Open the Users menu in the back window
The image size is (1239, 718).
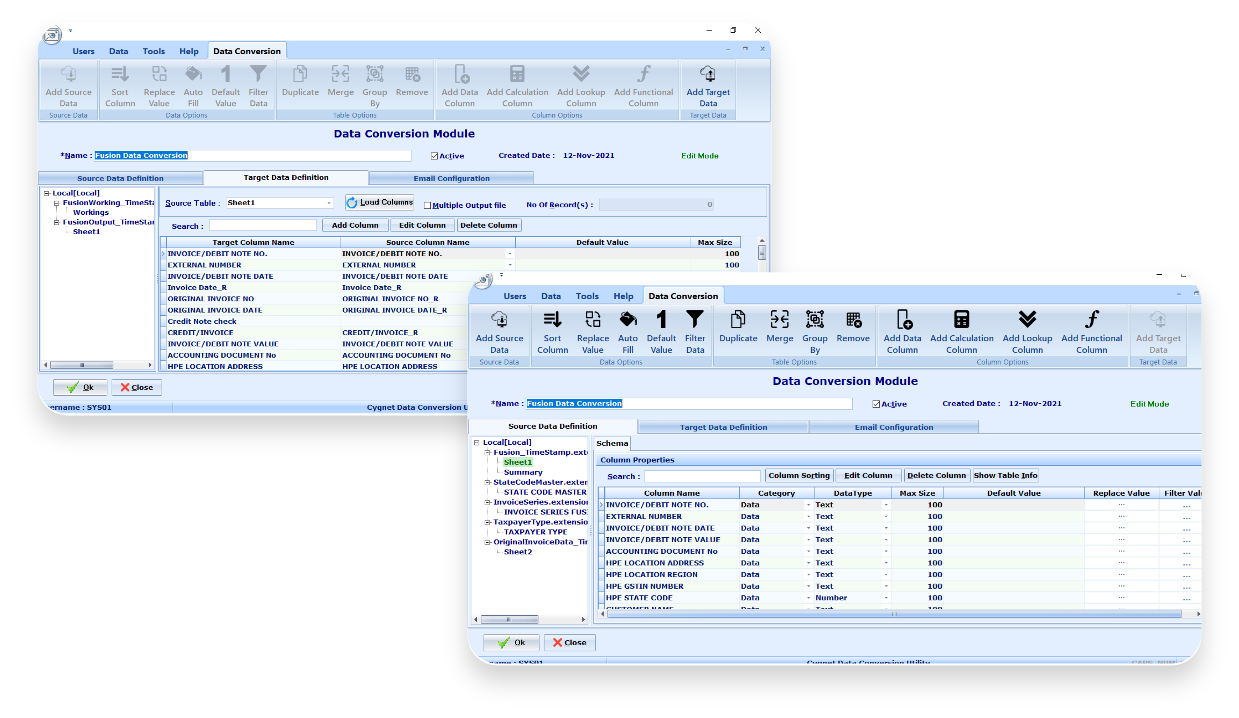(84, 51)
